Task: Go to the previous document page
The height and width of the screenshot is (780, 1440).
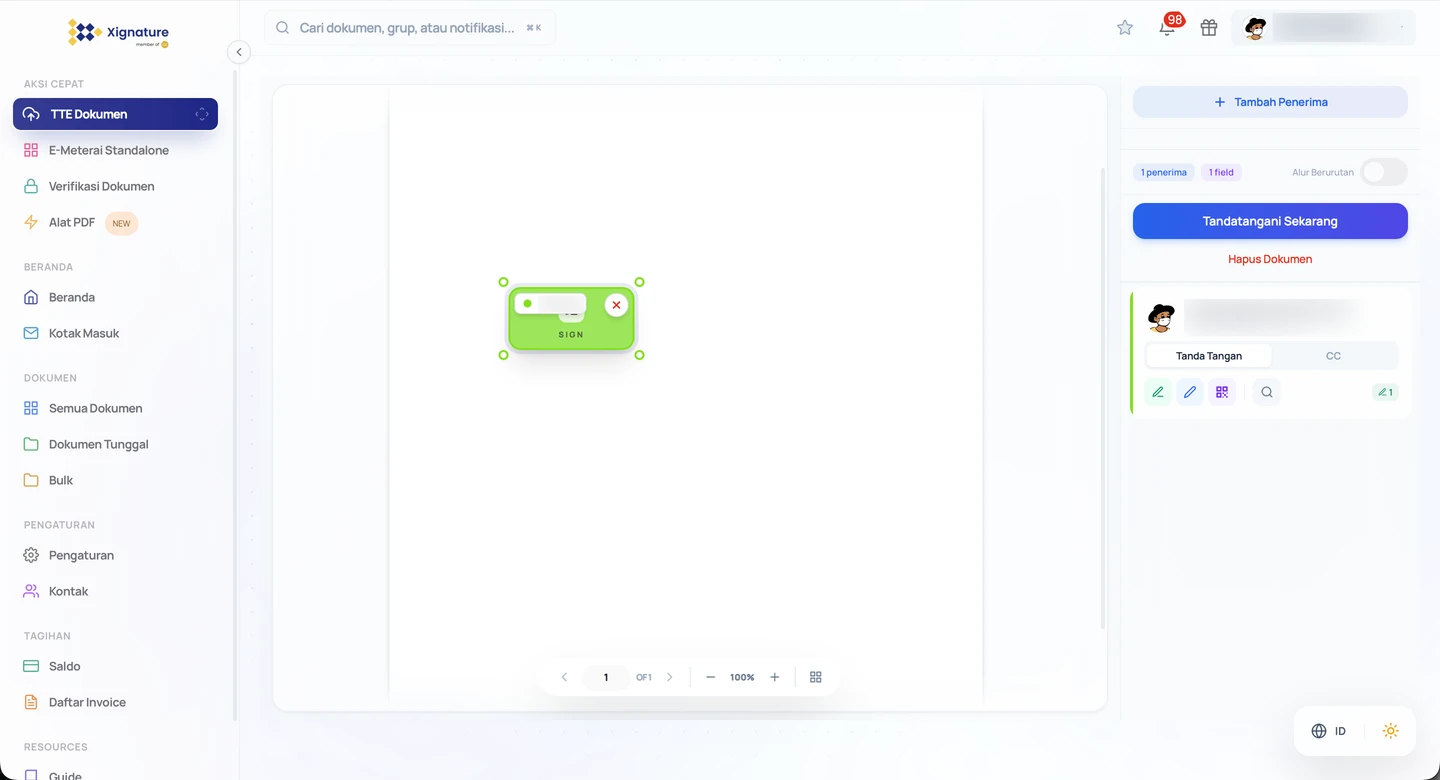Action: (x=564, y=677)
